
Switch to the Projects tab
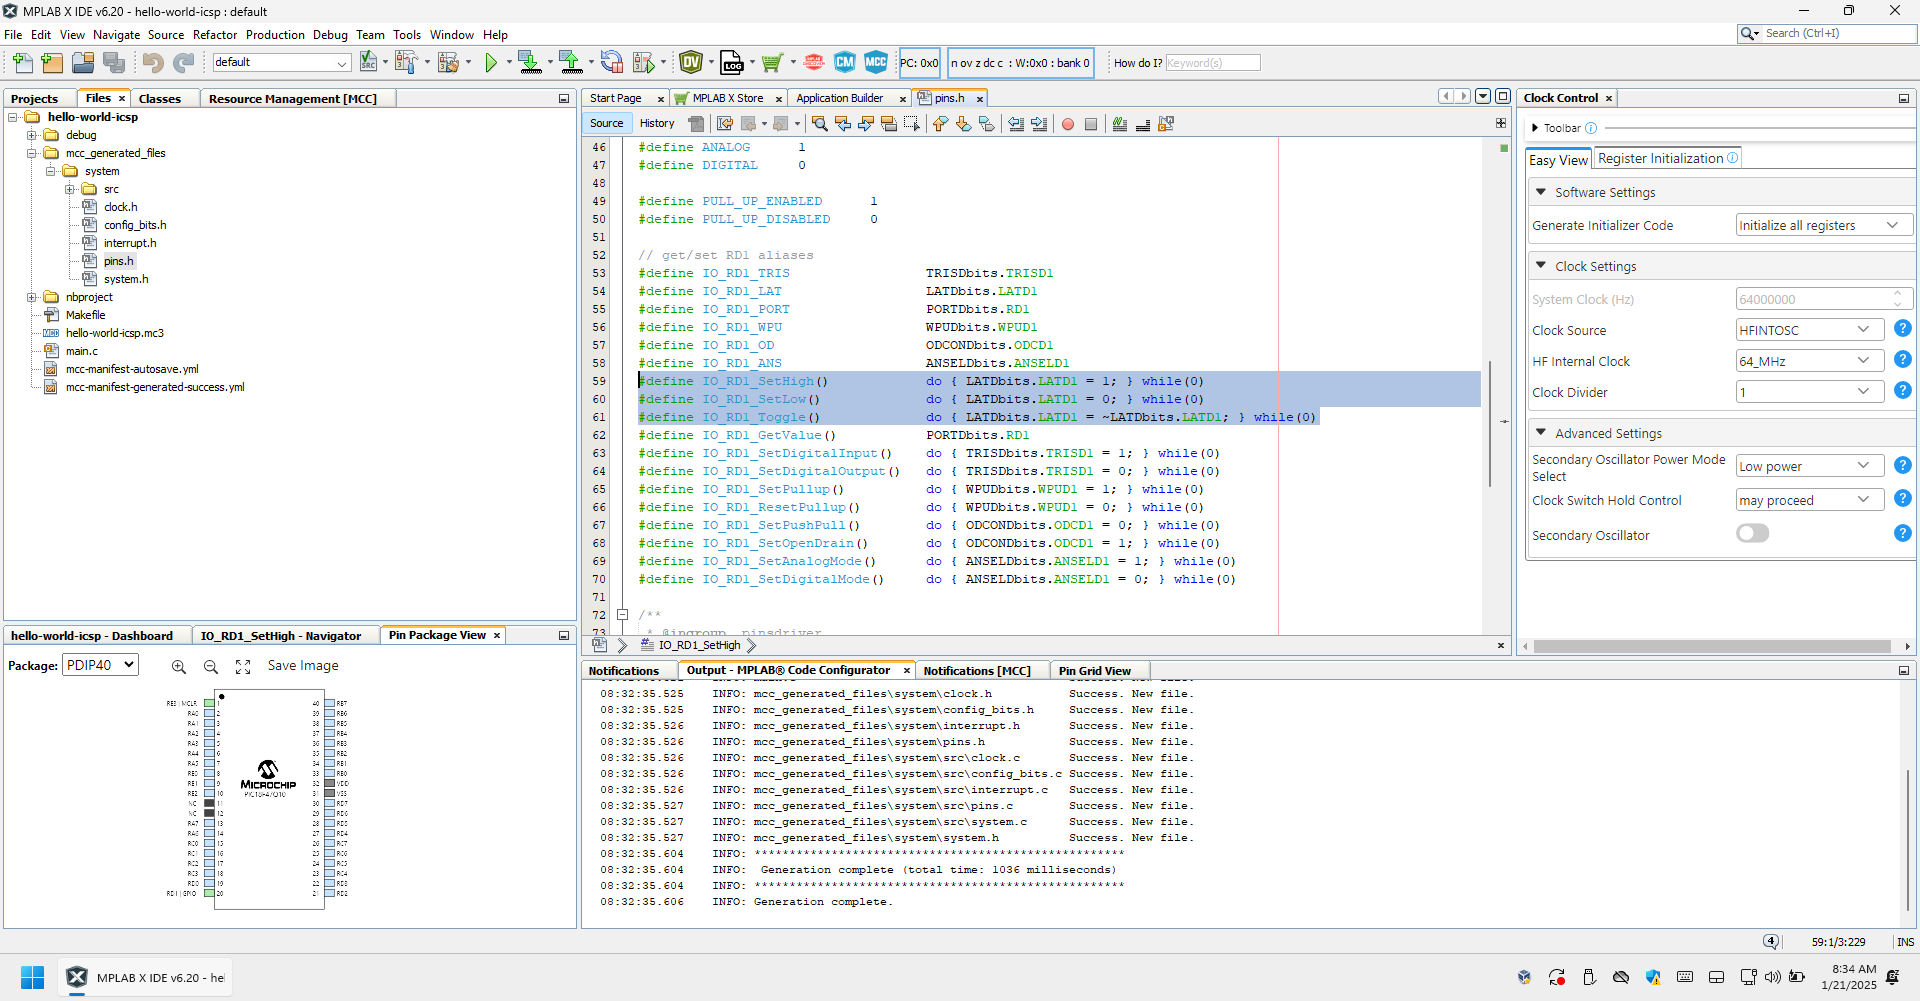coord(35,99)
